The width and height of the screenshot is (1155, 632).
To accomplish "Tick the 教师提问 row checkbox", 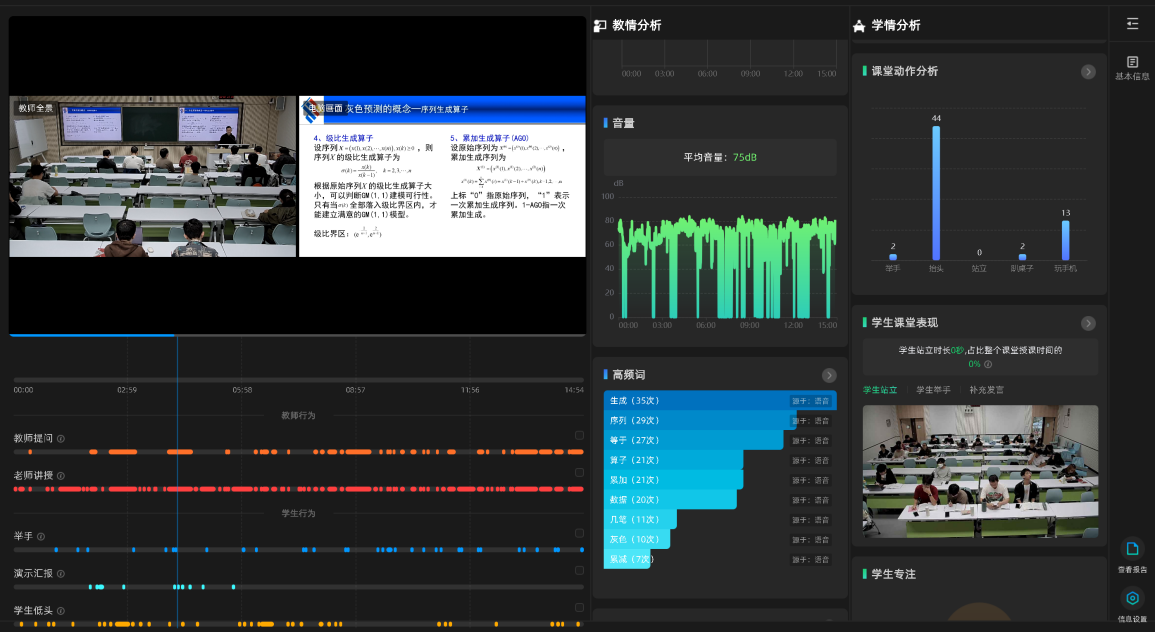I will (579, 435).
